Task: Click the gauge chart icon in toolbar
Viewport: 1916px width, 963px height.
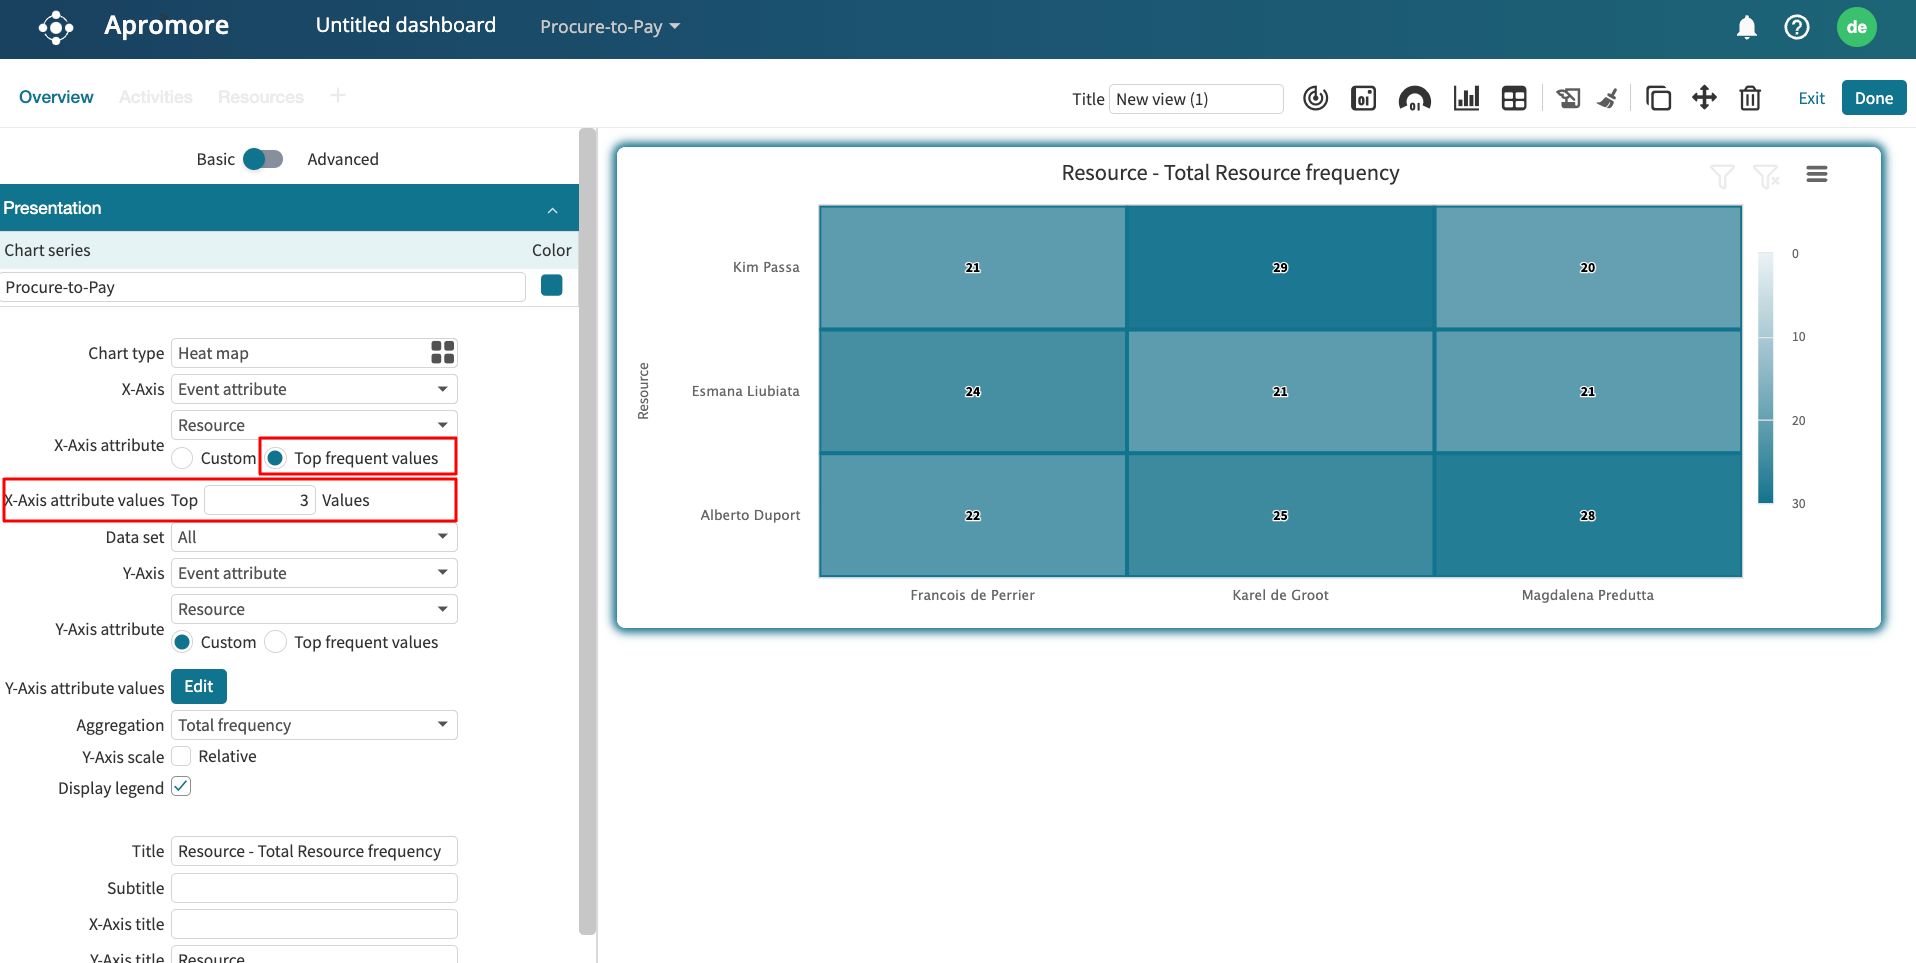Action: tap(1414, 98)
